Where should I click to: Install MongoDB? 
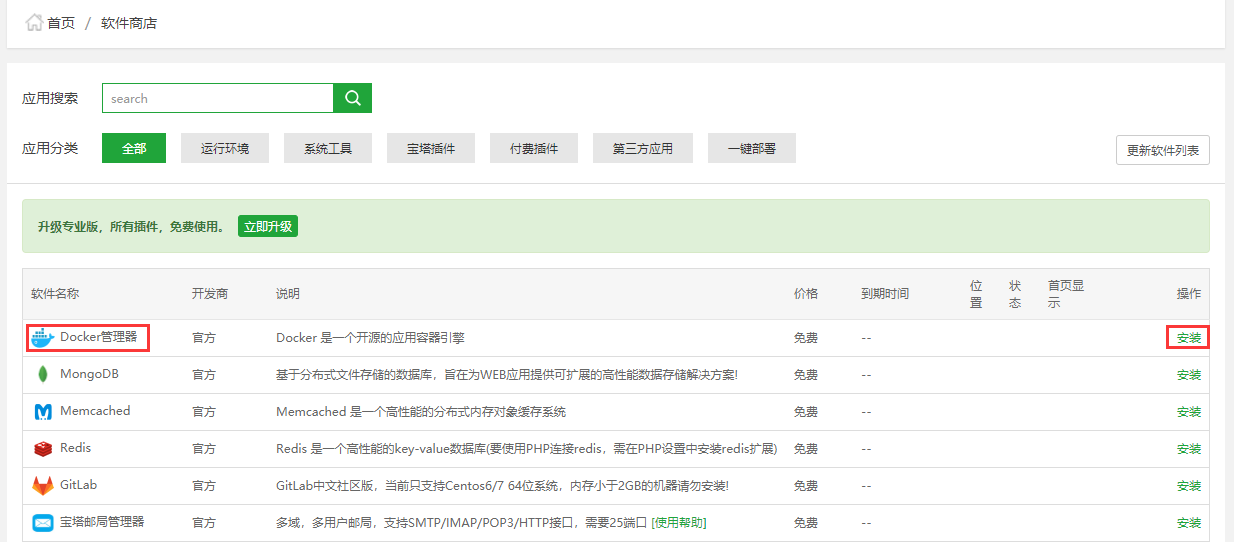[1189, 375]
